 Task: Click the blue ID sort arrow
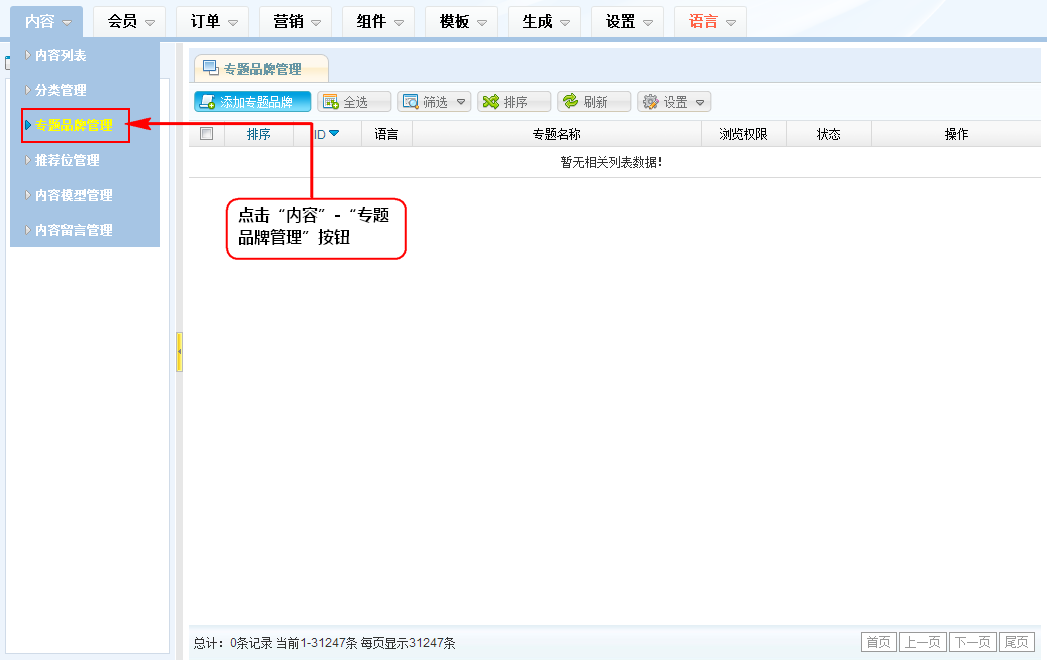(334, 134)
